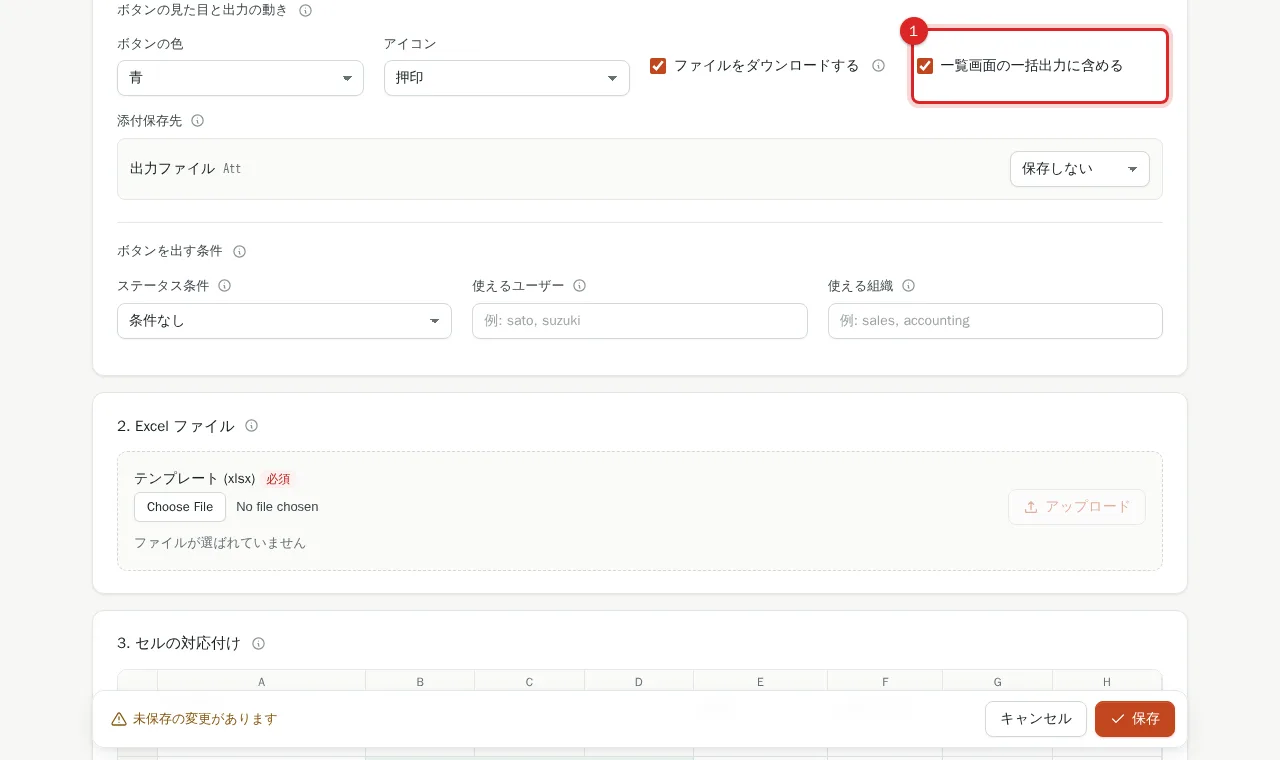Click the unsaved changes warning triangle icon
Viewport: 1280px width, 760px height.
[x=119, y=719]
